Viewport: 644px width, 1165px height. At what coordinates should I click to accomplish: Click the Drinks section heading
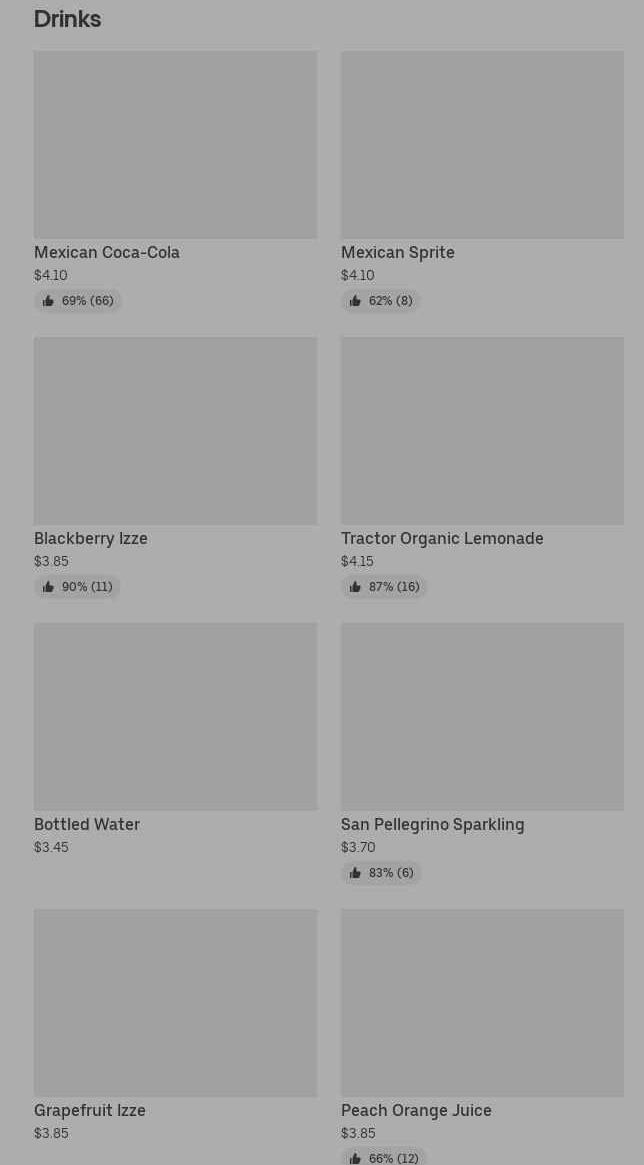(x=68, y=19)
